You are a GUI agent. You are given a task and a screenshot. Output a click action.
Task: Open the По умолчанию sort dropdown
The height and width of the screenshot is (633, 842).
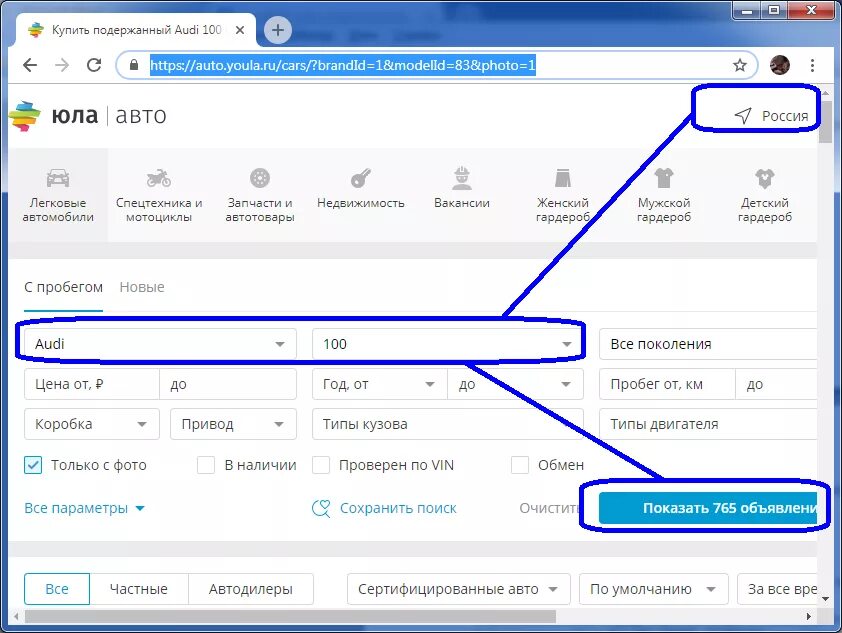pos(654,589)
